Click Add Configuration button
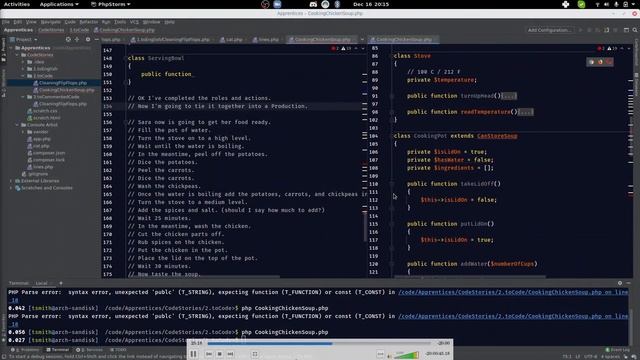 [x=549, y=30]
